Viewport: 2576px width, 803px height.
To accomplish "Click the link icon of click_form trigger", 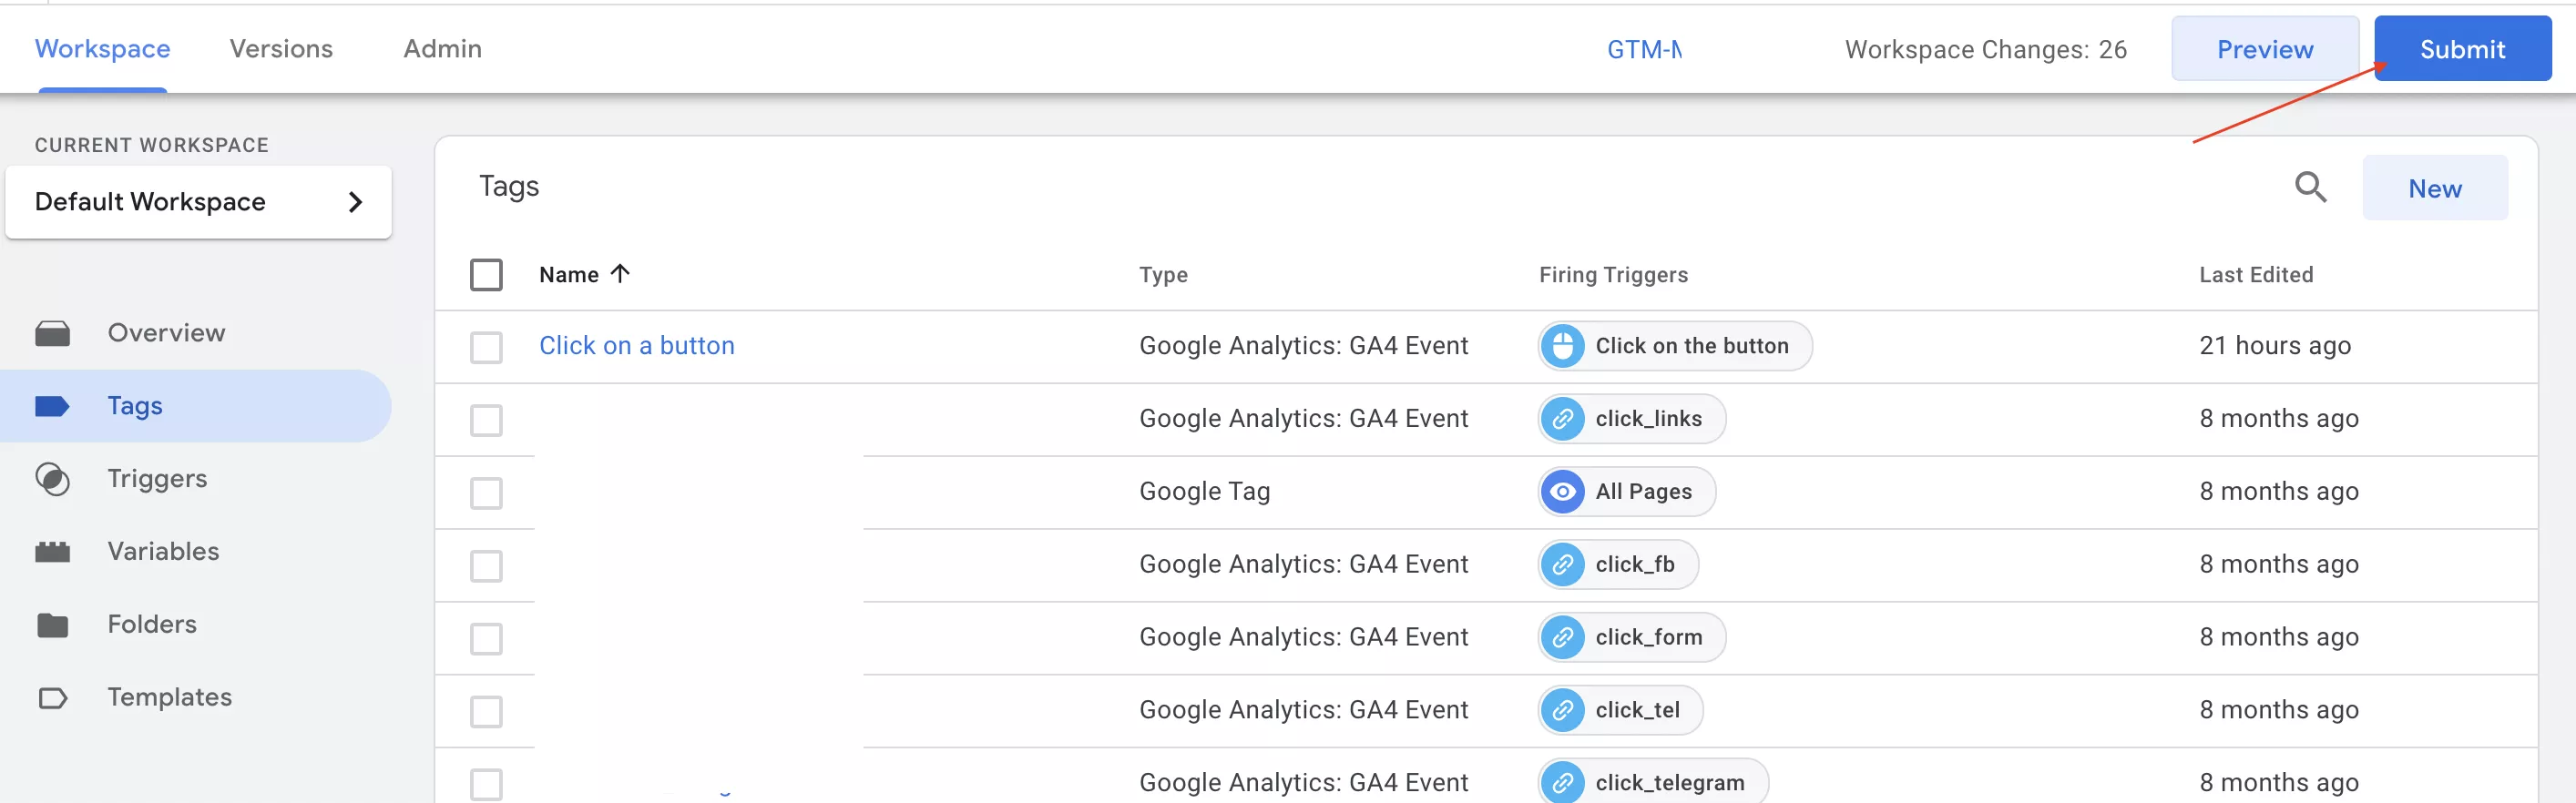I will pyautogui.click(x=1562, y=638).
